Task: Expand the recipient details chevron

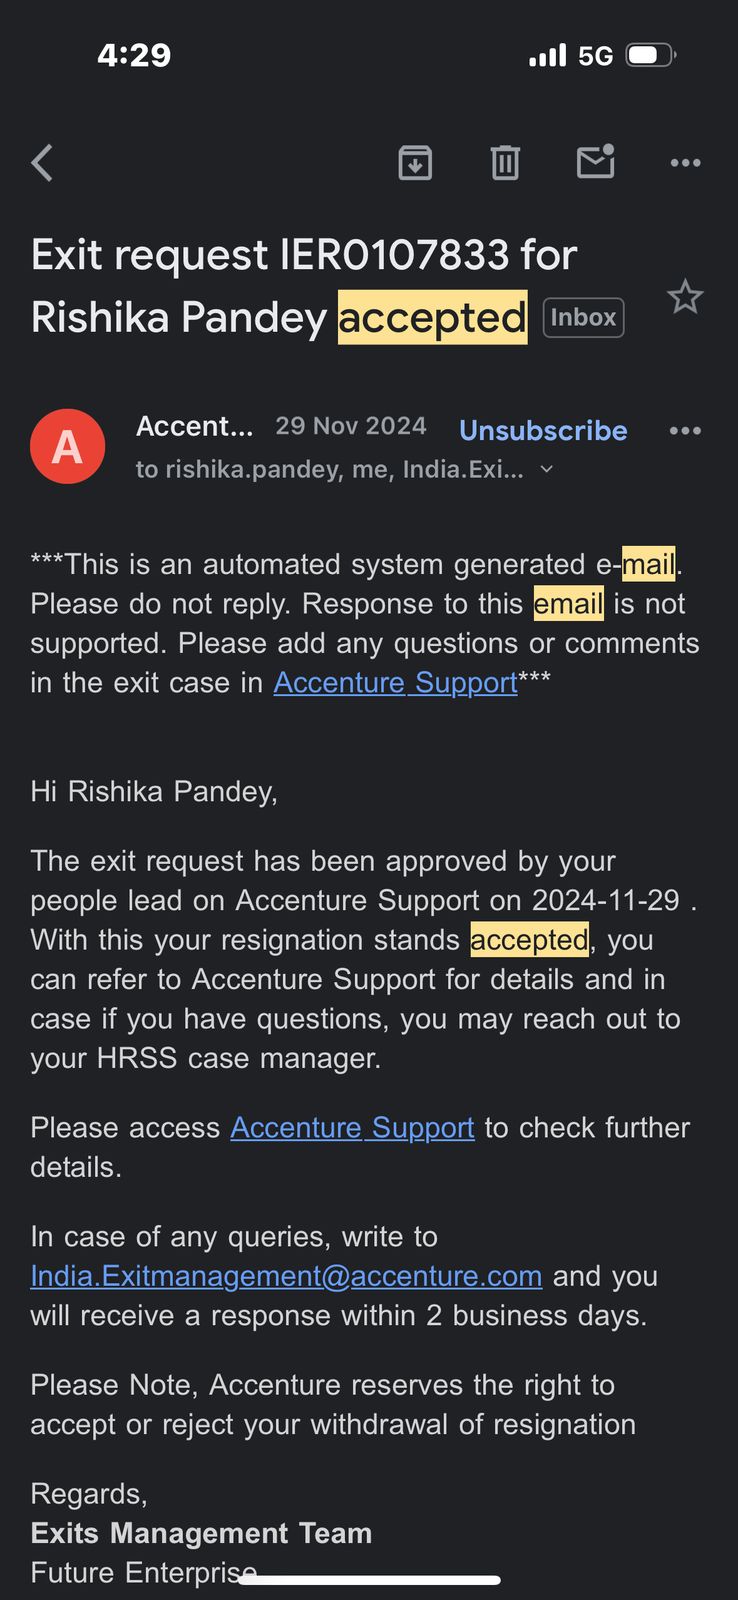Action: pyautogui.click(x=546, y=469)
